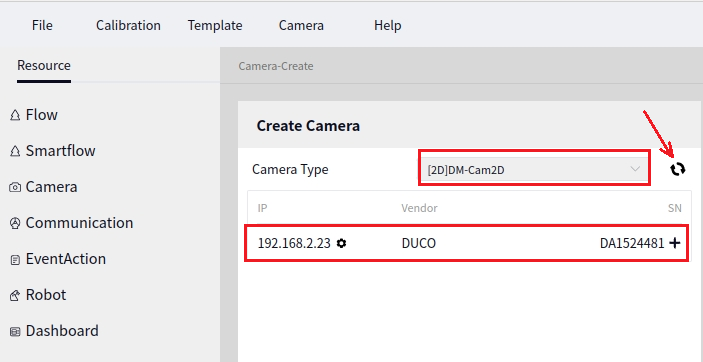The height and width of the screenshot is (362, 703).
Task: Open the File menu
Action: tap(42, 25)
